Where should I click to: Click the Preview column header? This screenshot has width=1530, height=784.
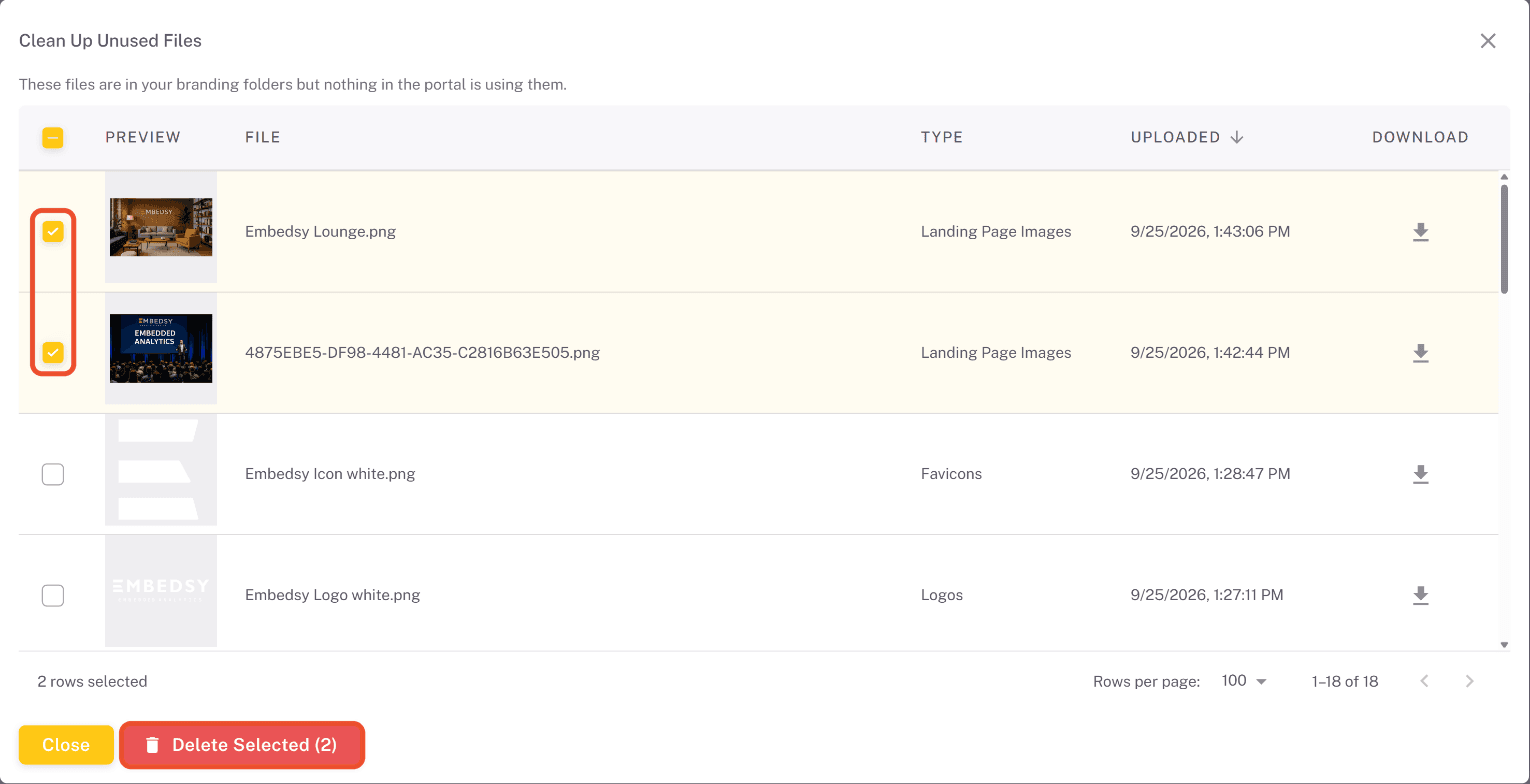point(143,137)
